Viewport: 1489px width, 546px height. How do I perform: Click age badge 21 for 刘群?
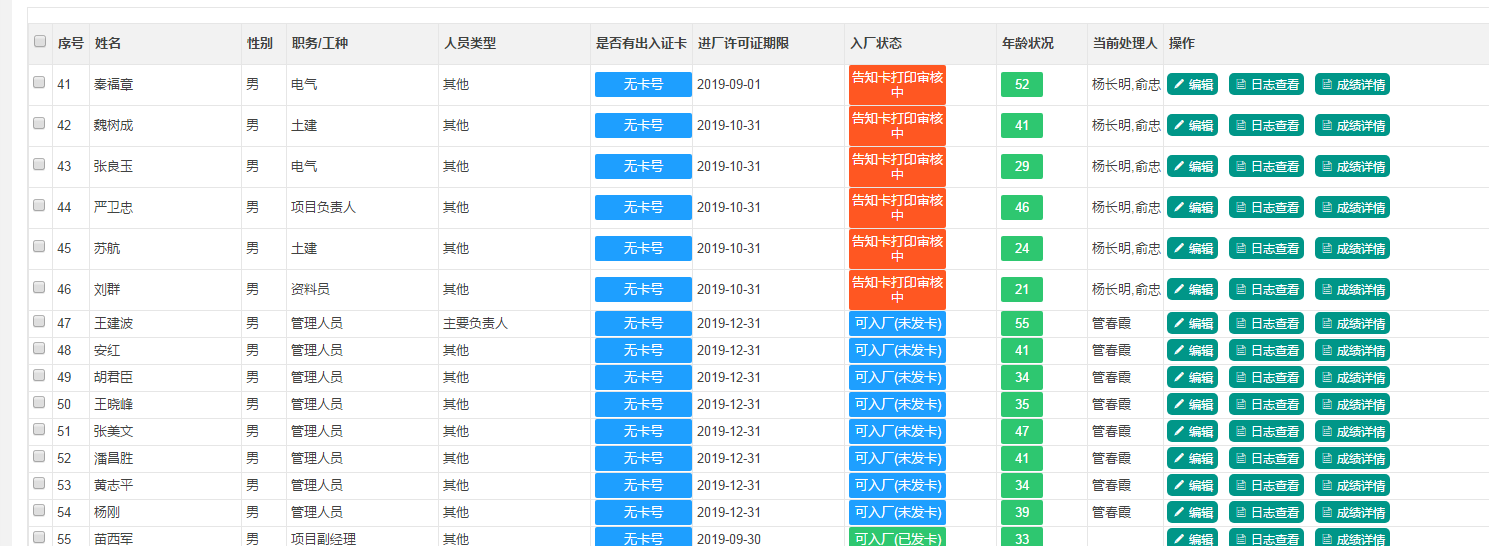click(1022, 289)
